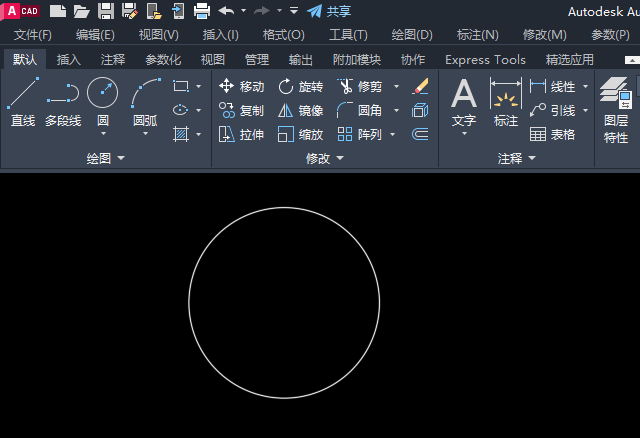Click the Undo arrow
Image resolution: width=640 pixels, height=438 pixels.
pyautogui.click(x=226, y=11)
